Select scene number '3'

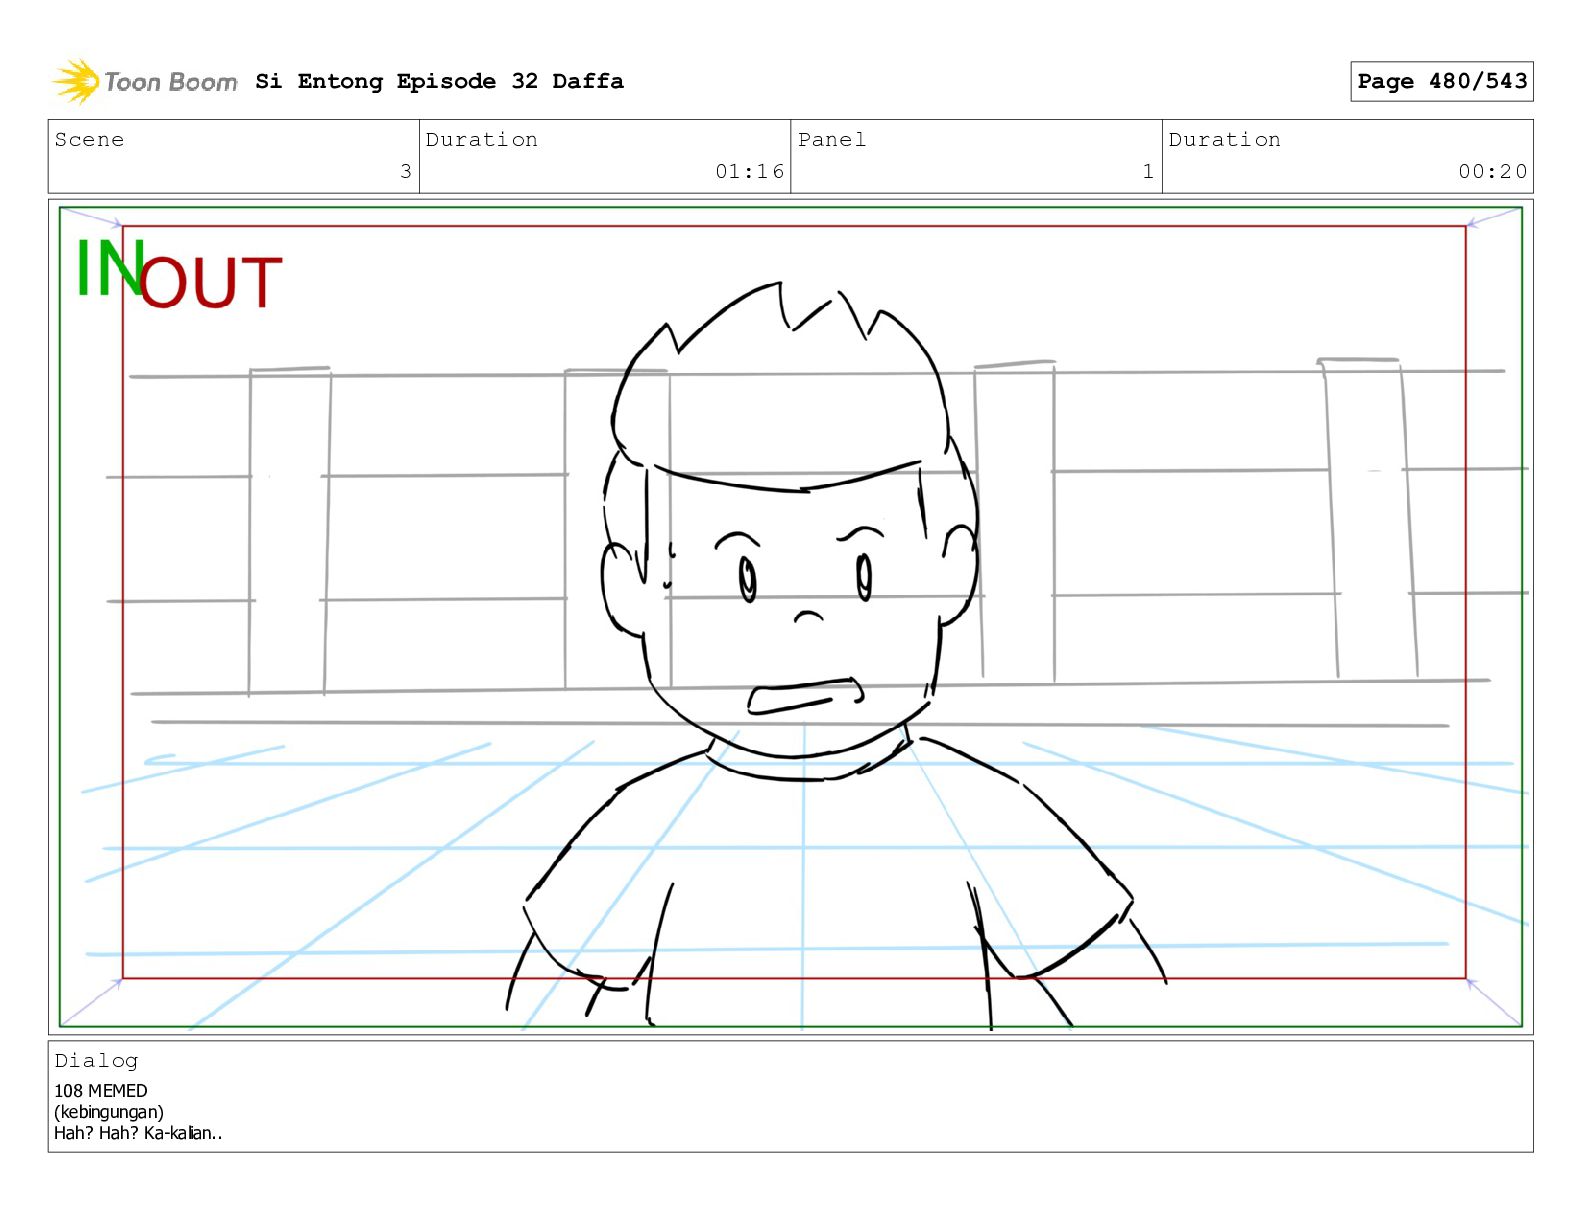point(405,171)
